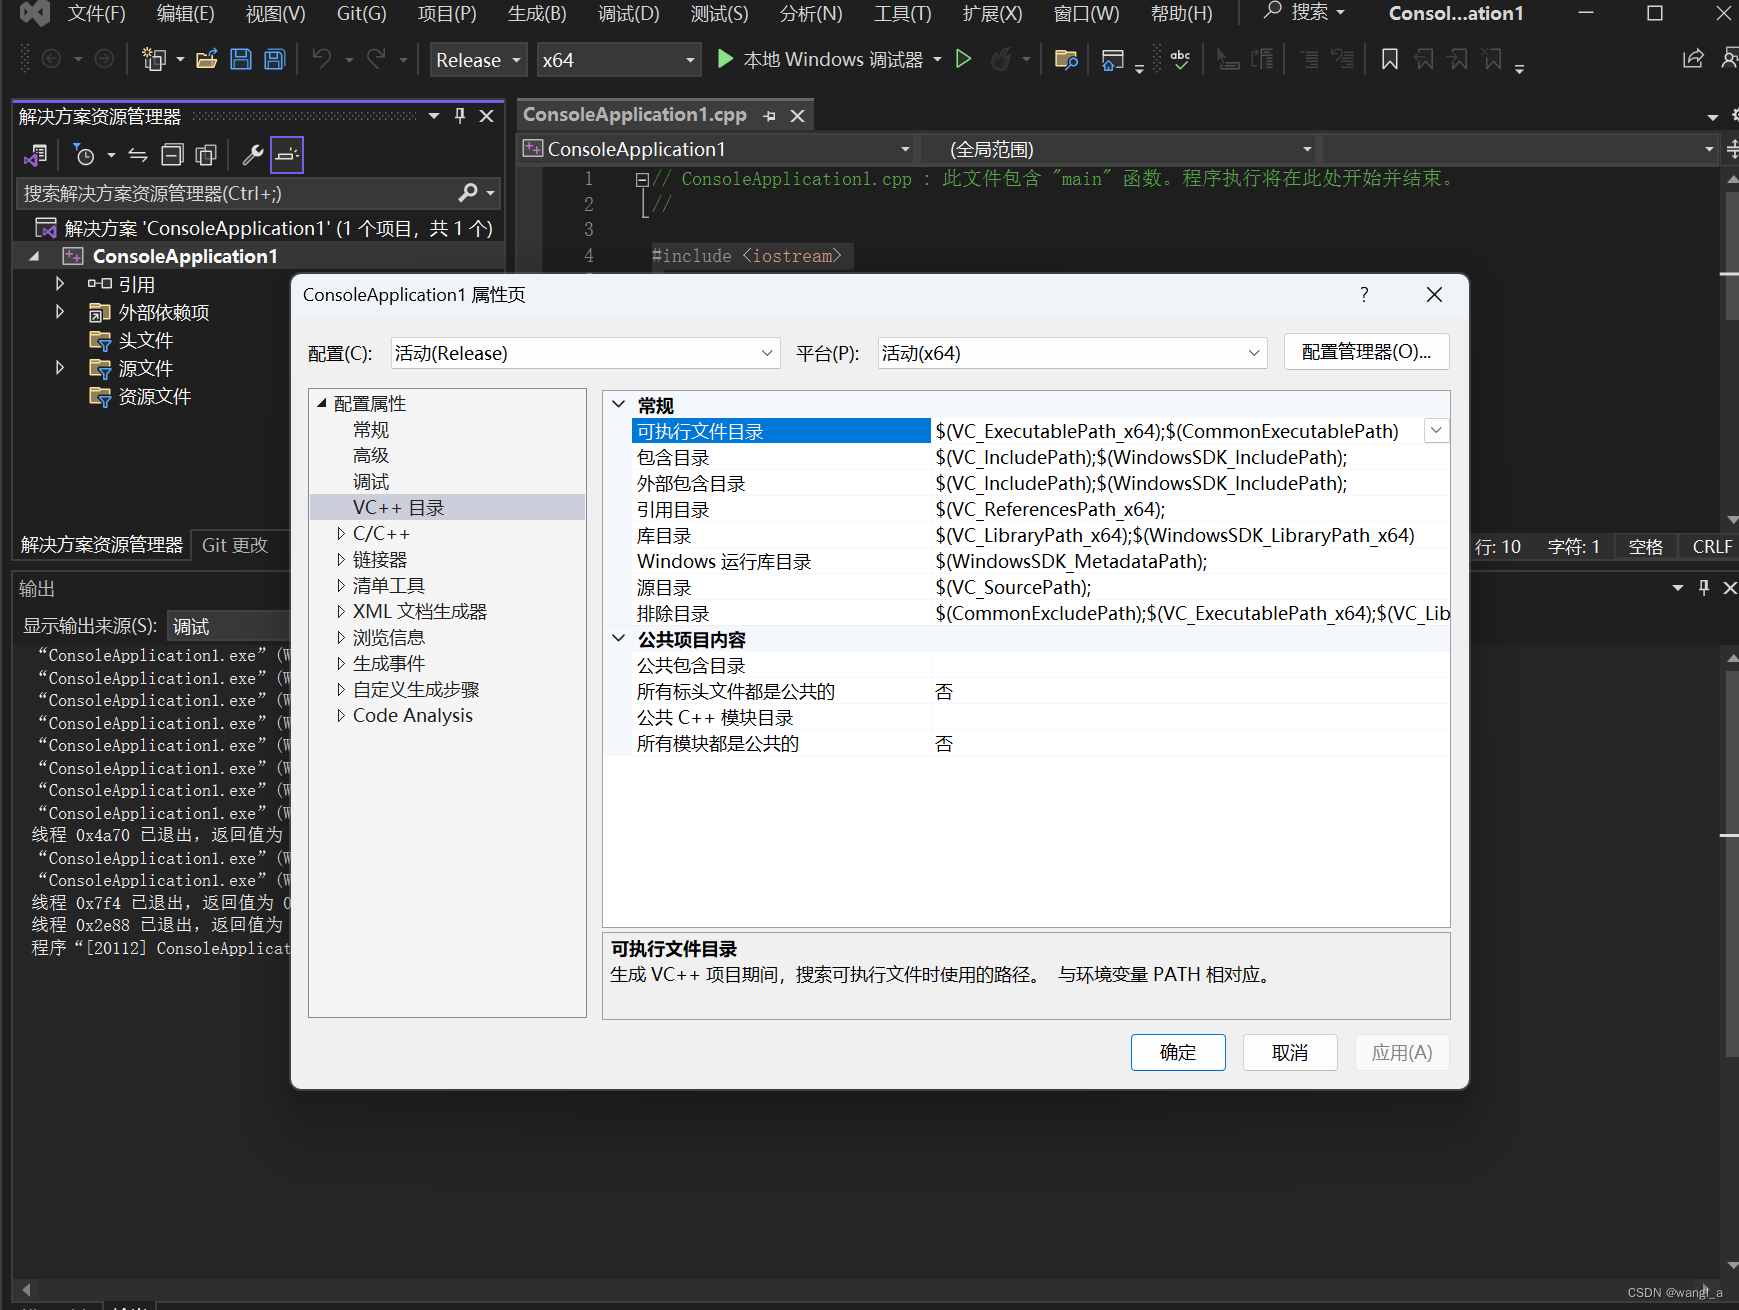Click 本地 Windows 调试器 button
The width and height of the screenshot is (1739, 1310).
coord(833,60)
